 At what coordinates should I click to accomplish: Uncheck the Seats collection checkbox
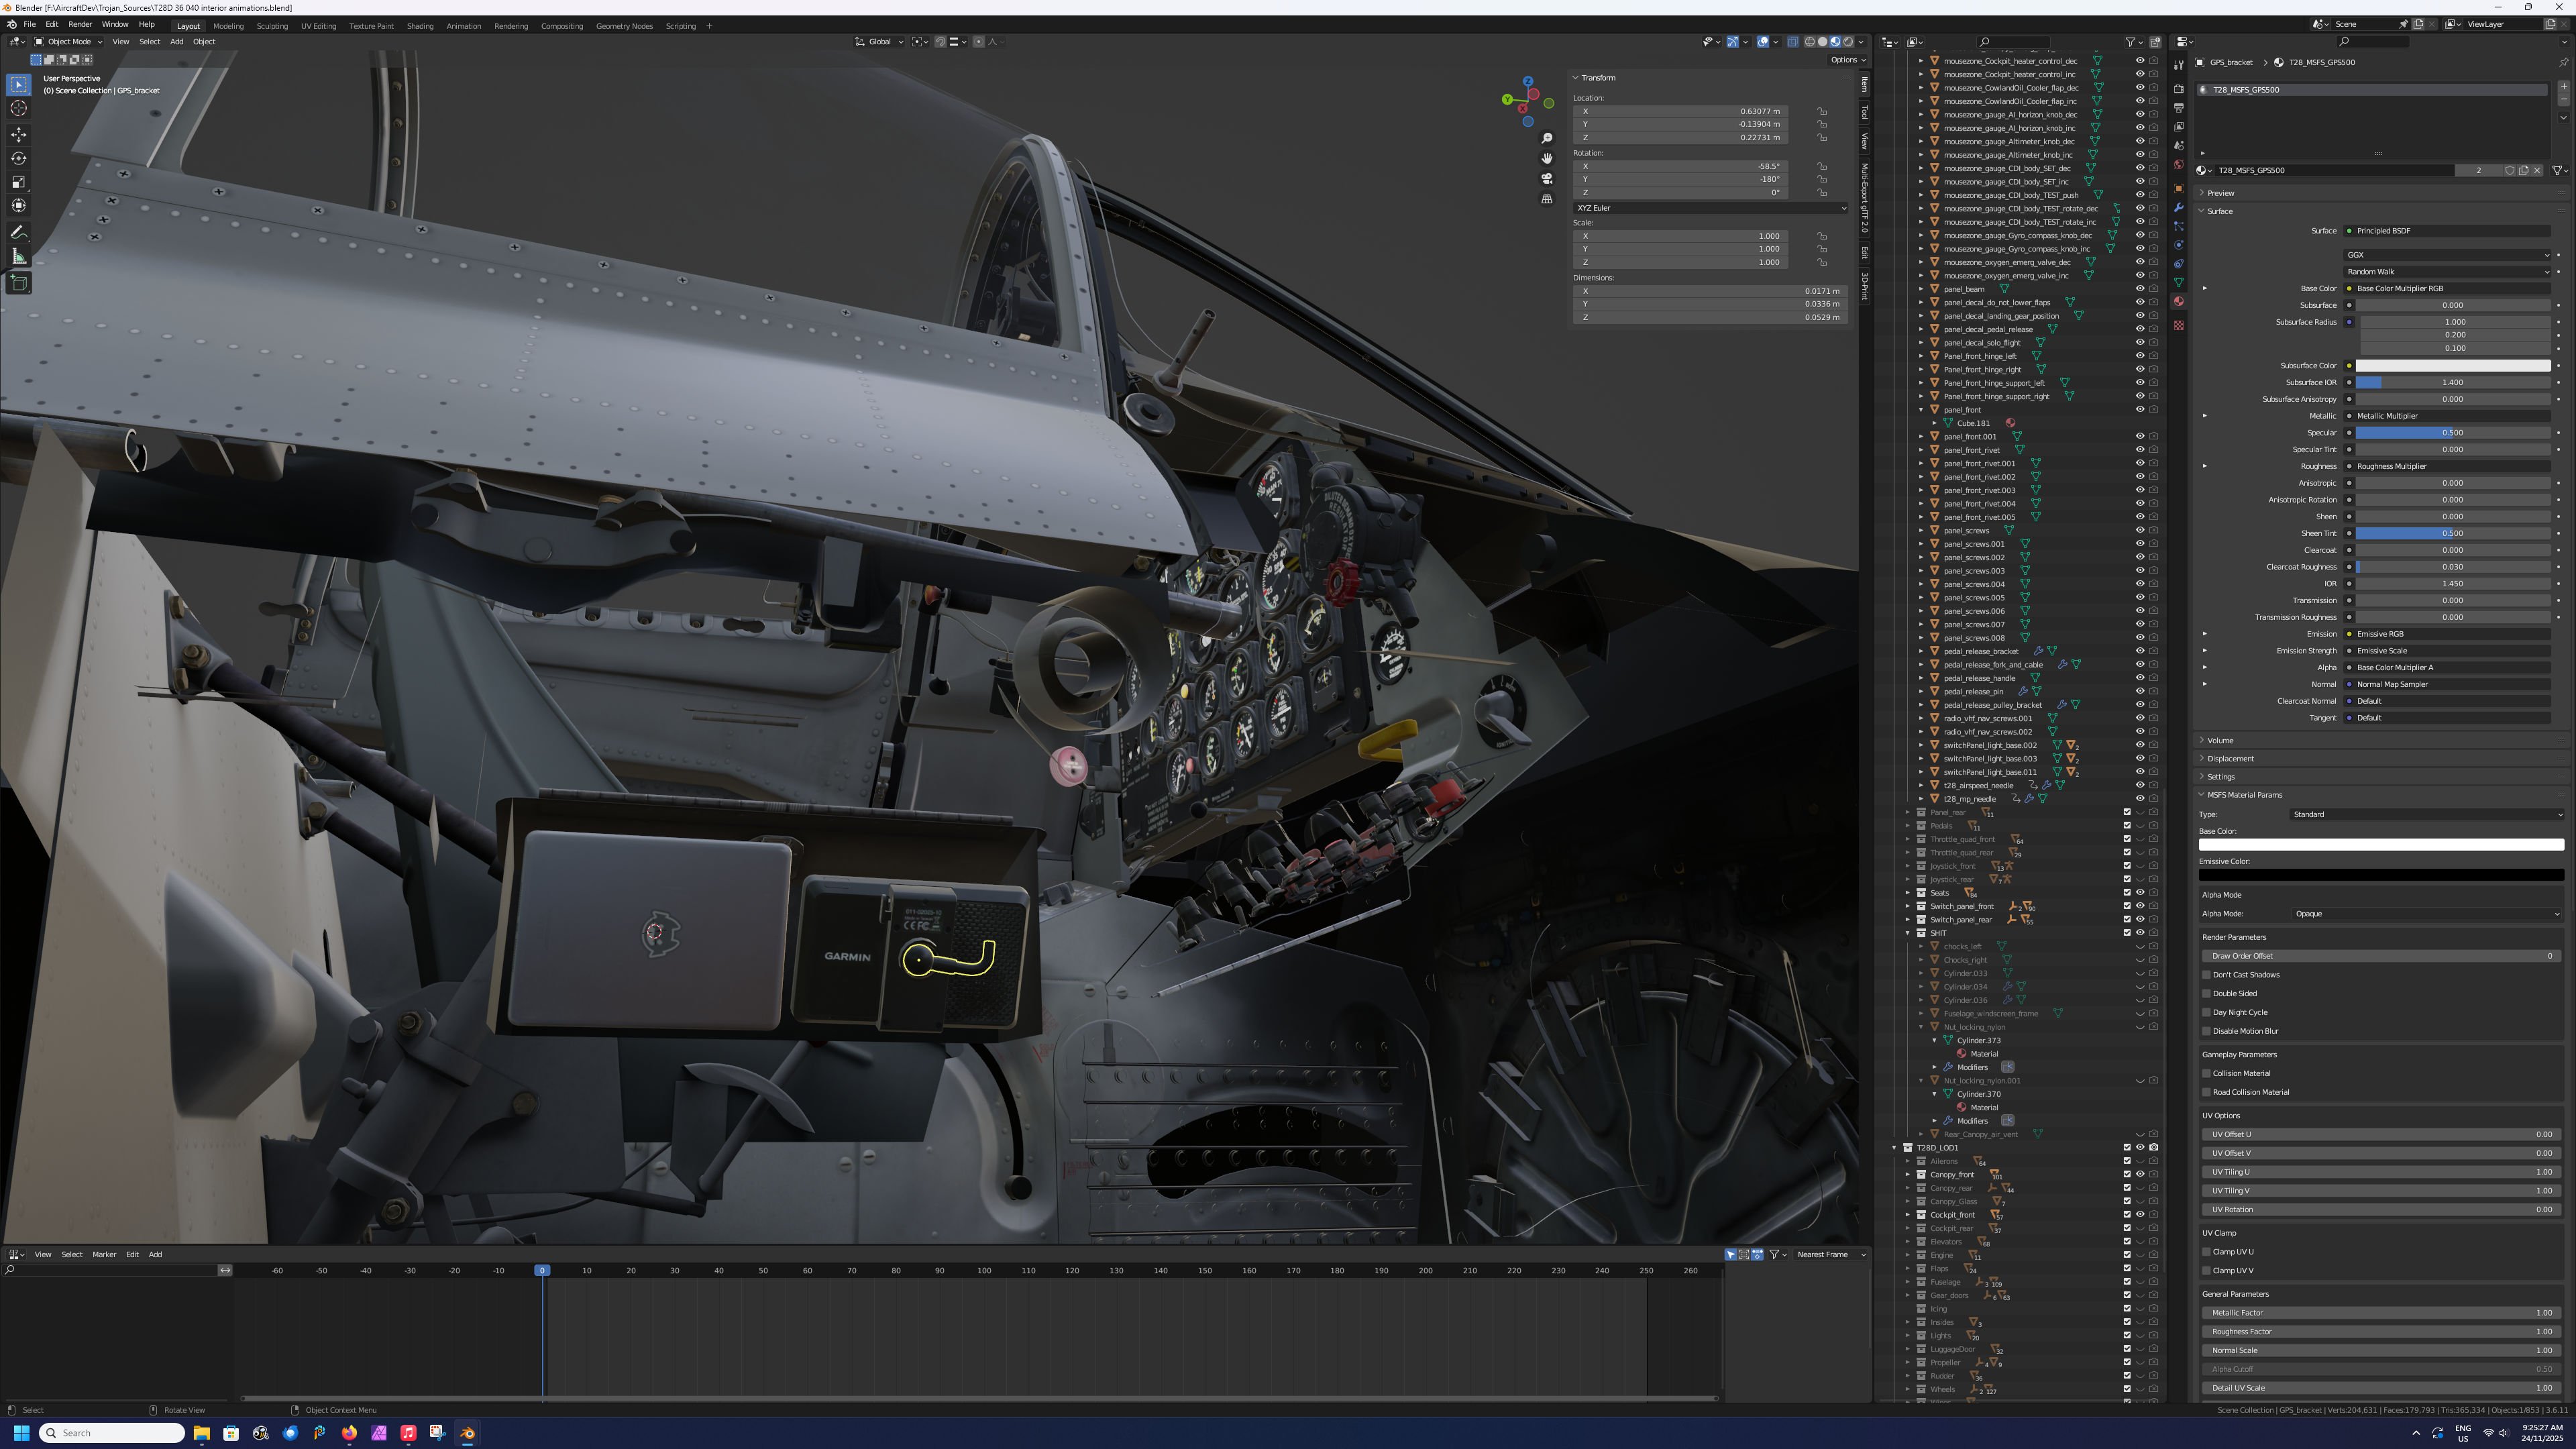click(x=2127, y=893)
